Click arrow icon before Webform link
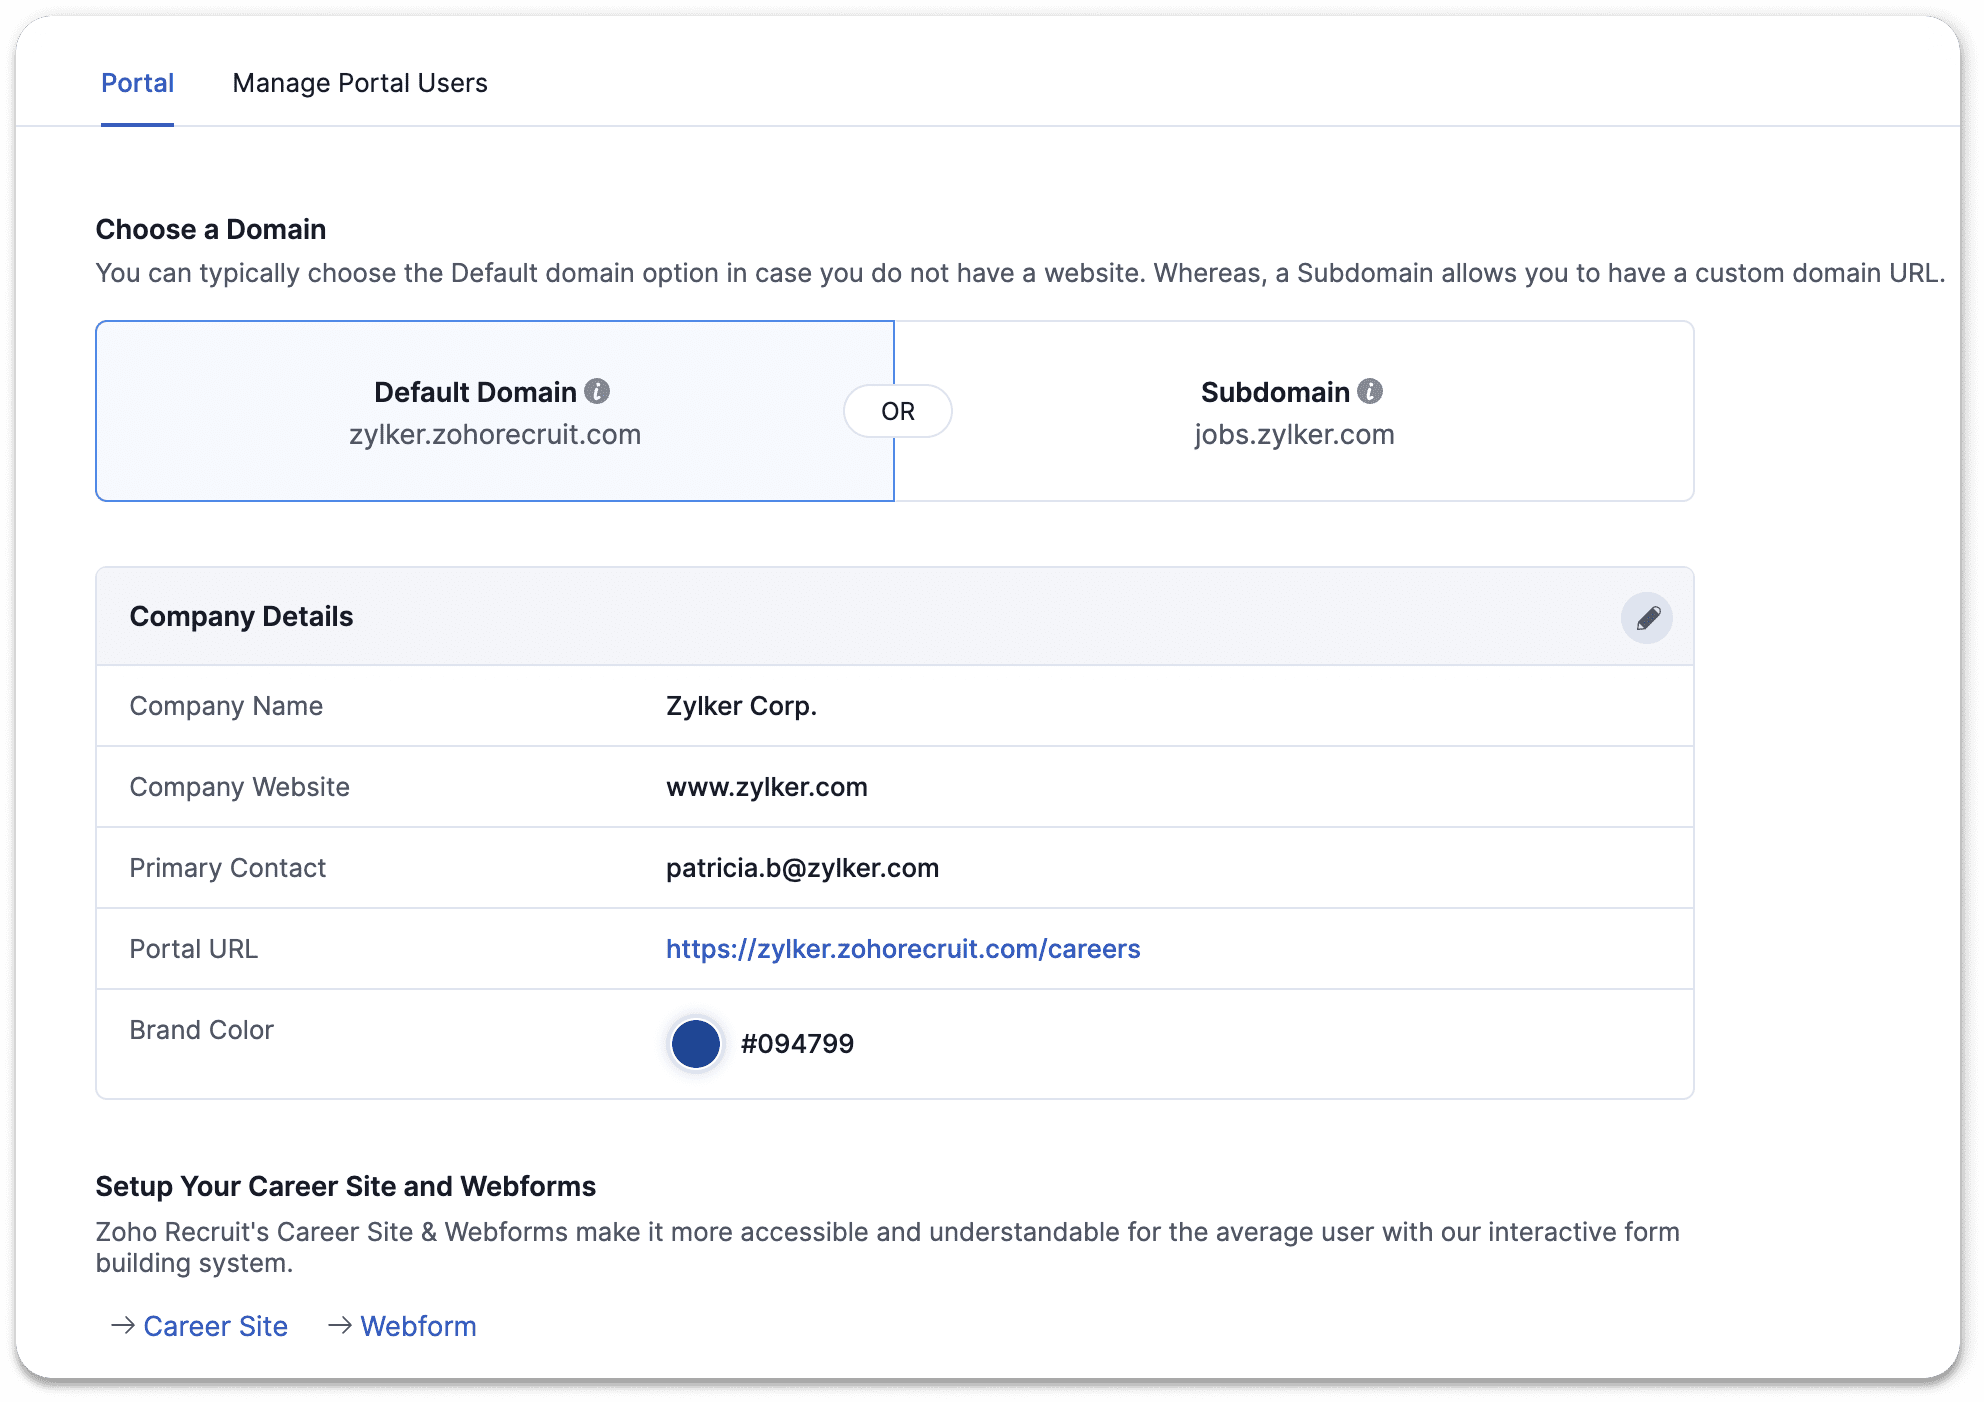This screenshot has height=1402, width=1984. coord(340,1325)
